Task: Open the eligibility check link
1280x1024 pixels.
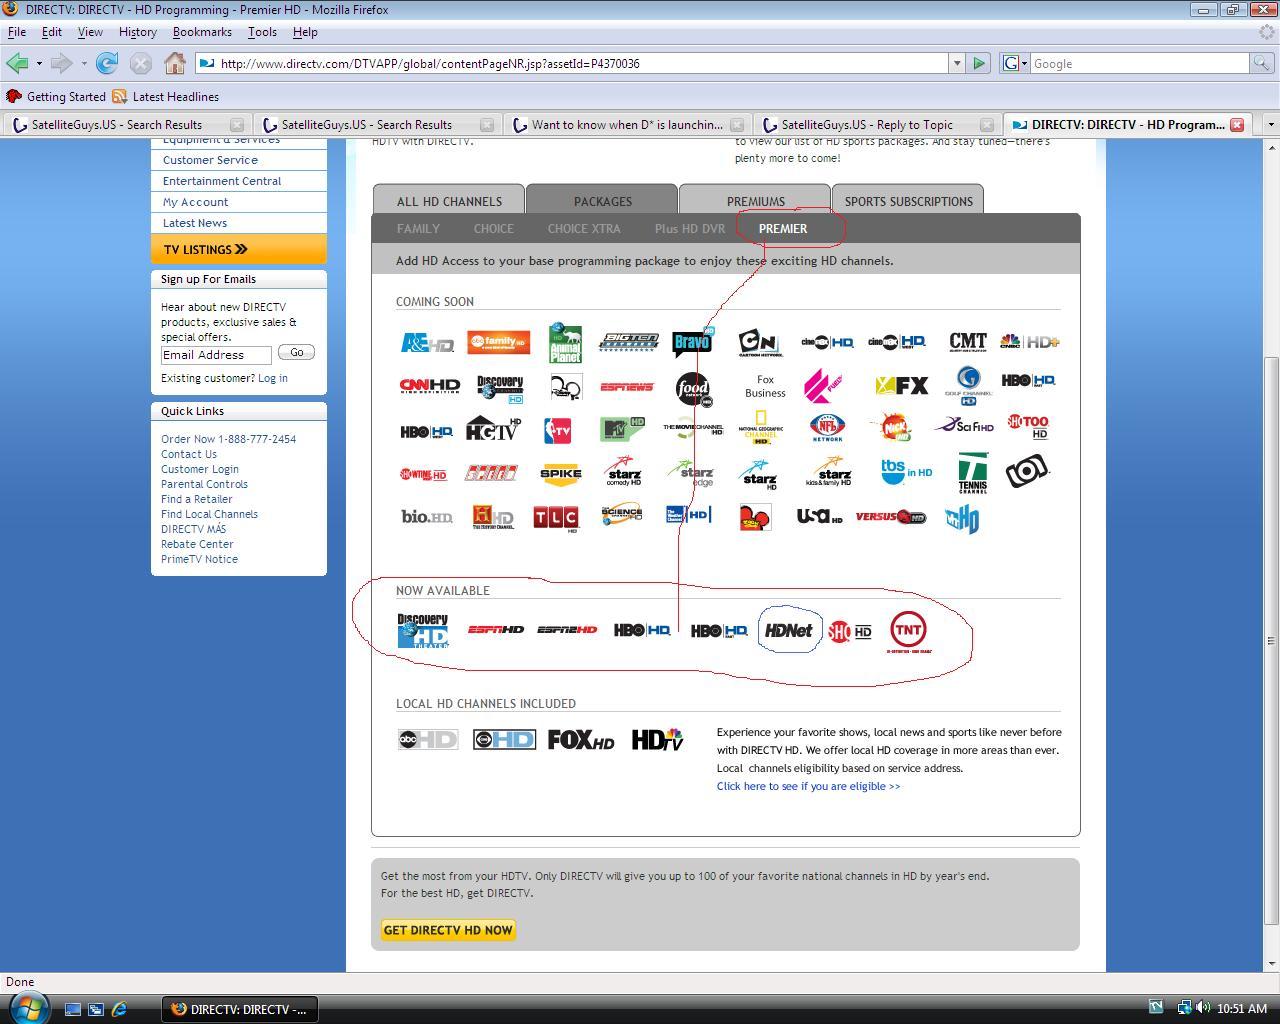Action: (808, 786)
